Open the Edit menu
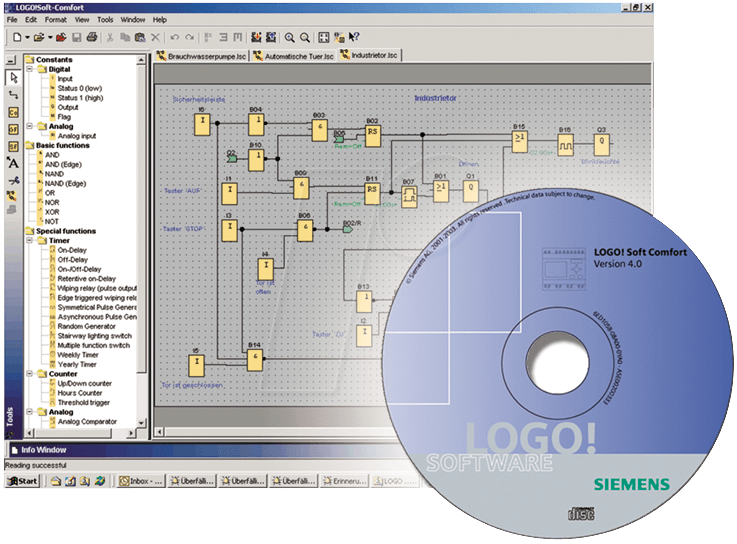 (31, 20)
